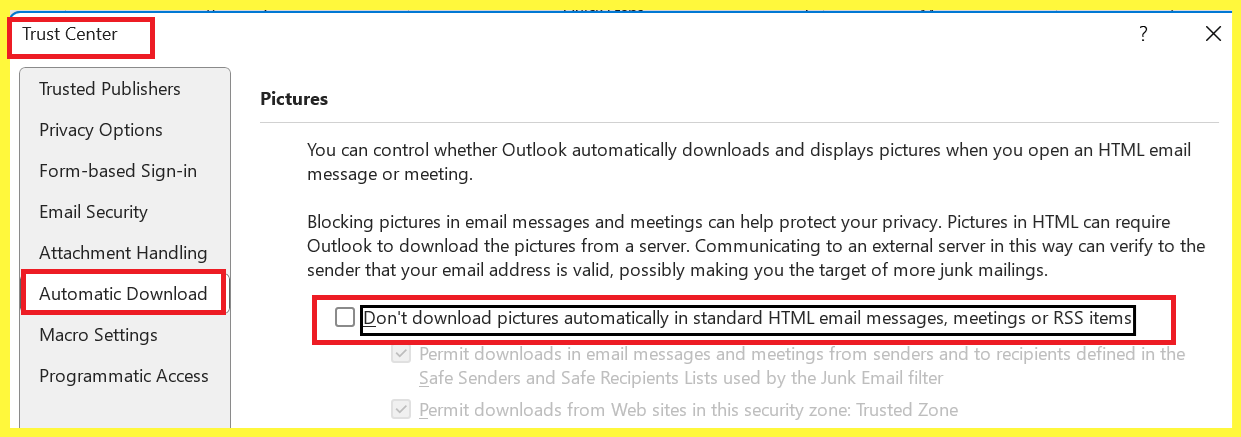Click the paragraph about Outlook automatically downloading pictures
This screenshot has width=1241, height=437.
749,162
